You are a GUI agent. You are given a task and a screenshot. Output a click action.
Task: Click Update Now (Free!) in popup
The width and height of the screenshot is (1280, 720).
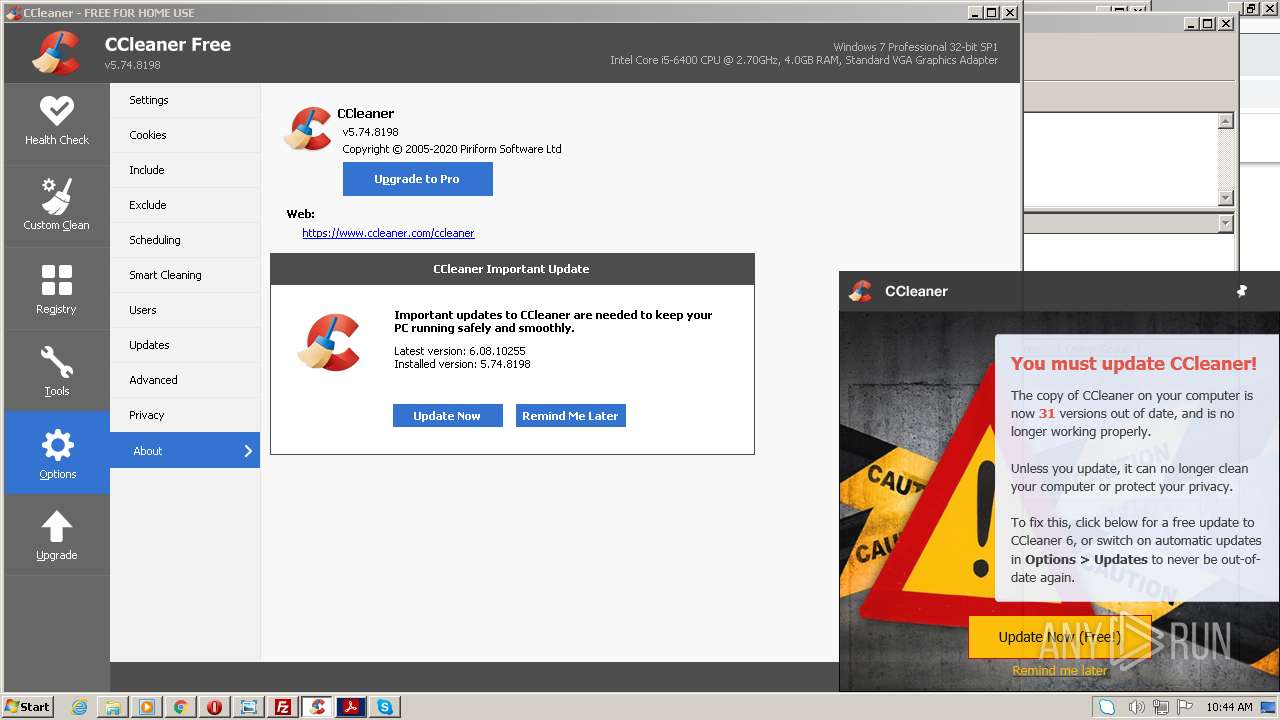(1060, 637)
